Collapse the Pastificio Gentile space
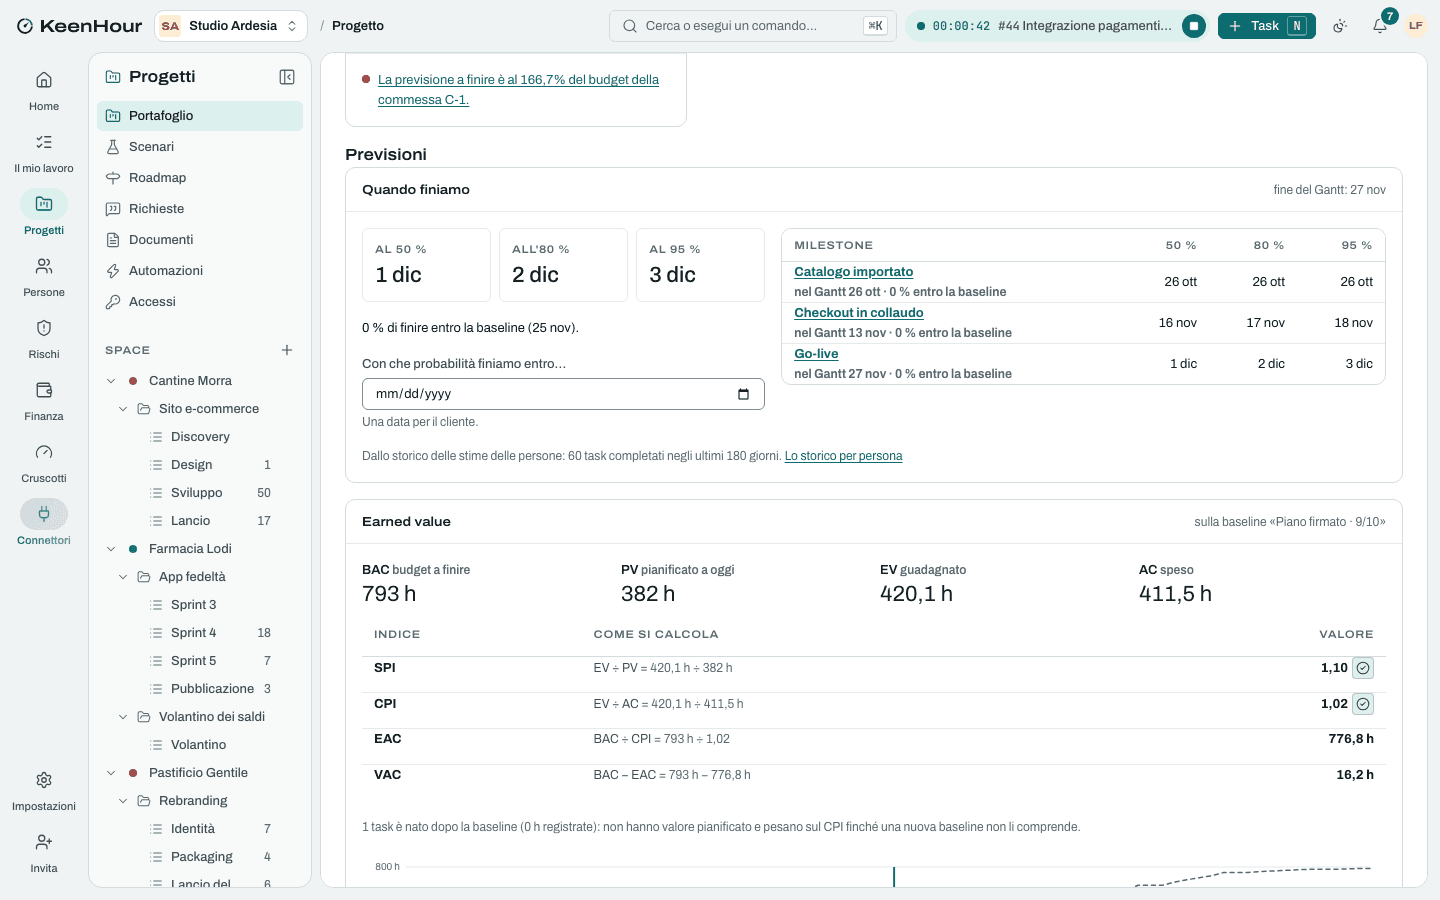The height and width of the screenshot is (900, 1440). (x=111, y=773)
